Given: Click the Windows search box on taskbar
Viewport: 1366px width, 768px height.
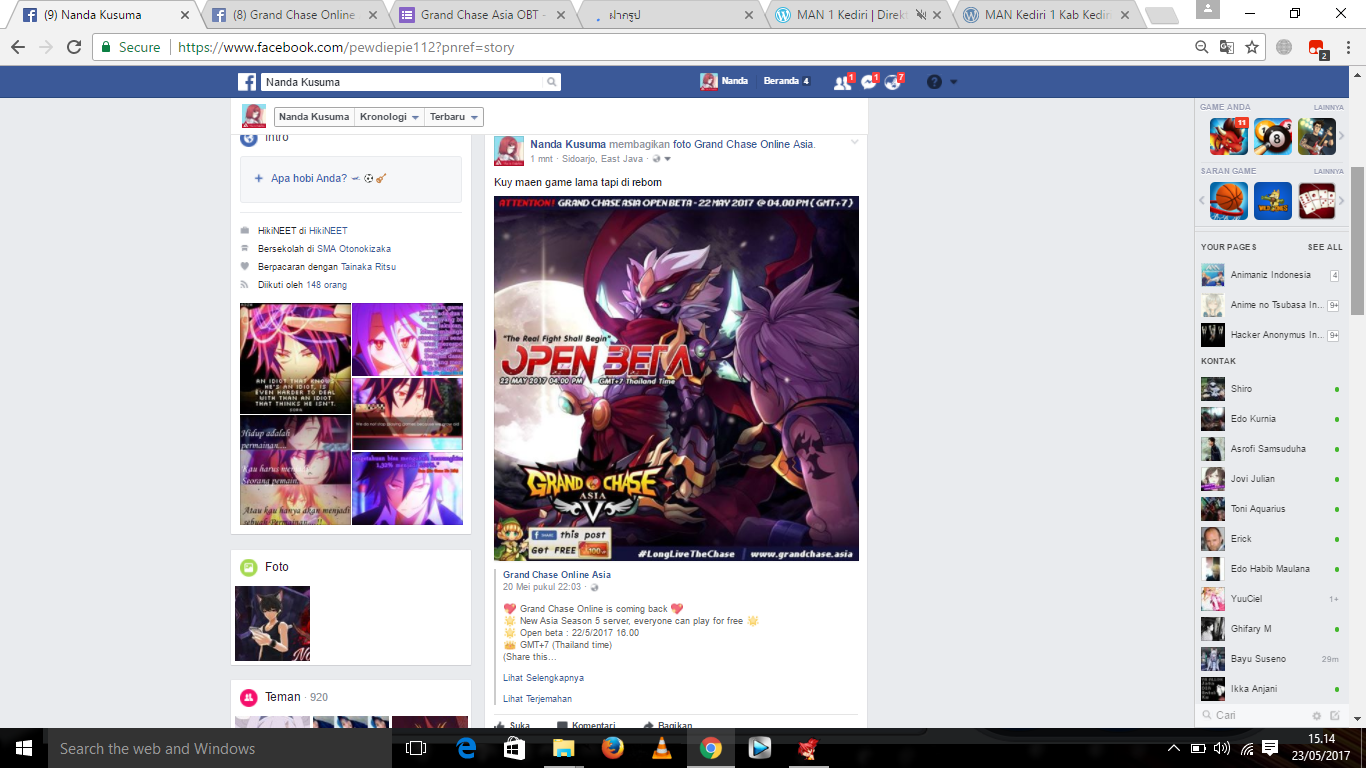Looking at the screenshot, I should pos(219,748).
